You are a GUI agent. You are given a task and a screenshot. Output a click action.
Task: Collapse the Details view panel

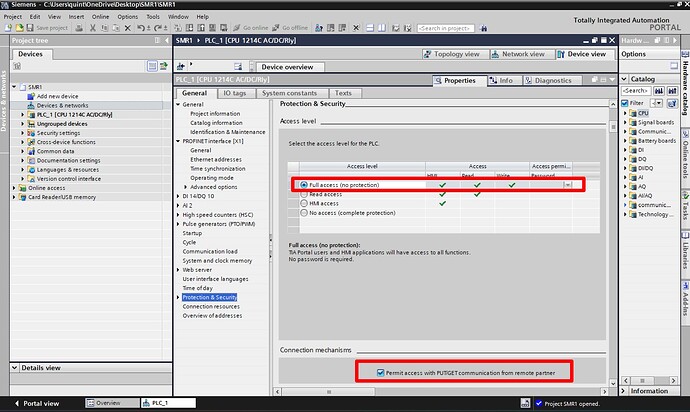pyautogui.click(x=15, y=367)
